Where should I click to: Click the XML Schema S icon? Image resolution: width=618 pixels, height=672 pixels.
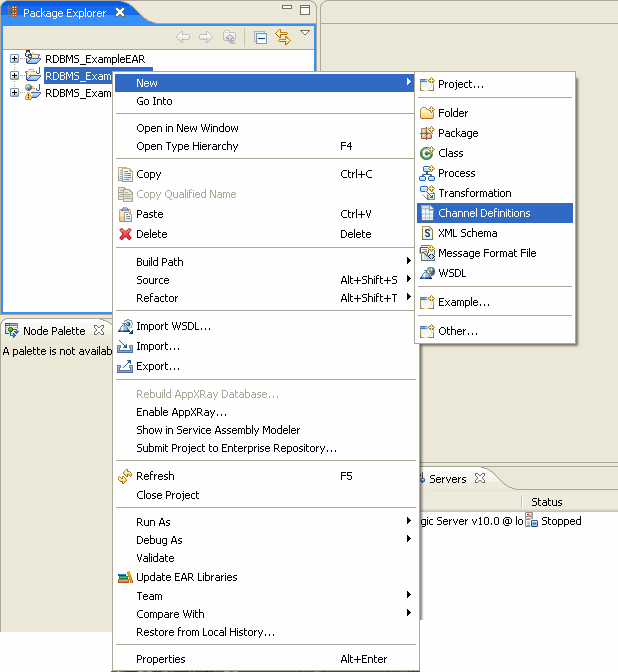pos(427,233)
